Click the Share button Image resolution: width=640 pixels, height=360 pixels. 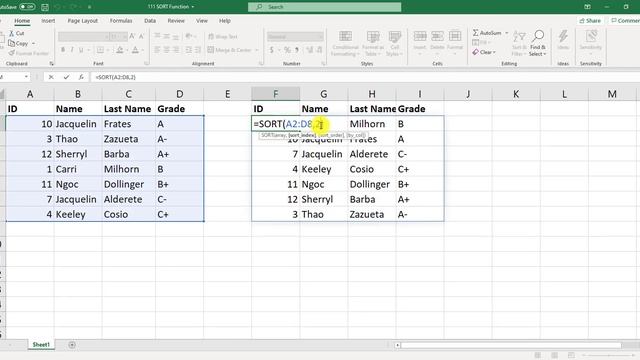point(590,21)
